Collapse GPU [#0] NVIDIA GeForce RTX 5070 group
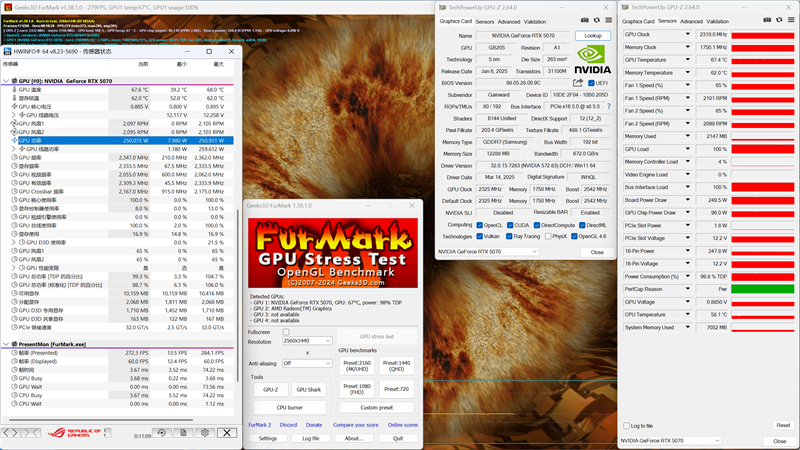The height and width of the screenshot is (450, 800). [x=6, y=81]
